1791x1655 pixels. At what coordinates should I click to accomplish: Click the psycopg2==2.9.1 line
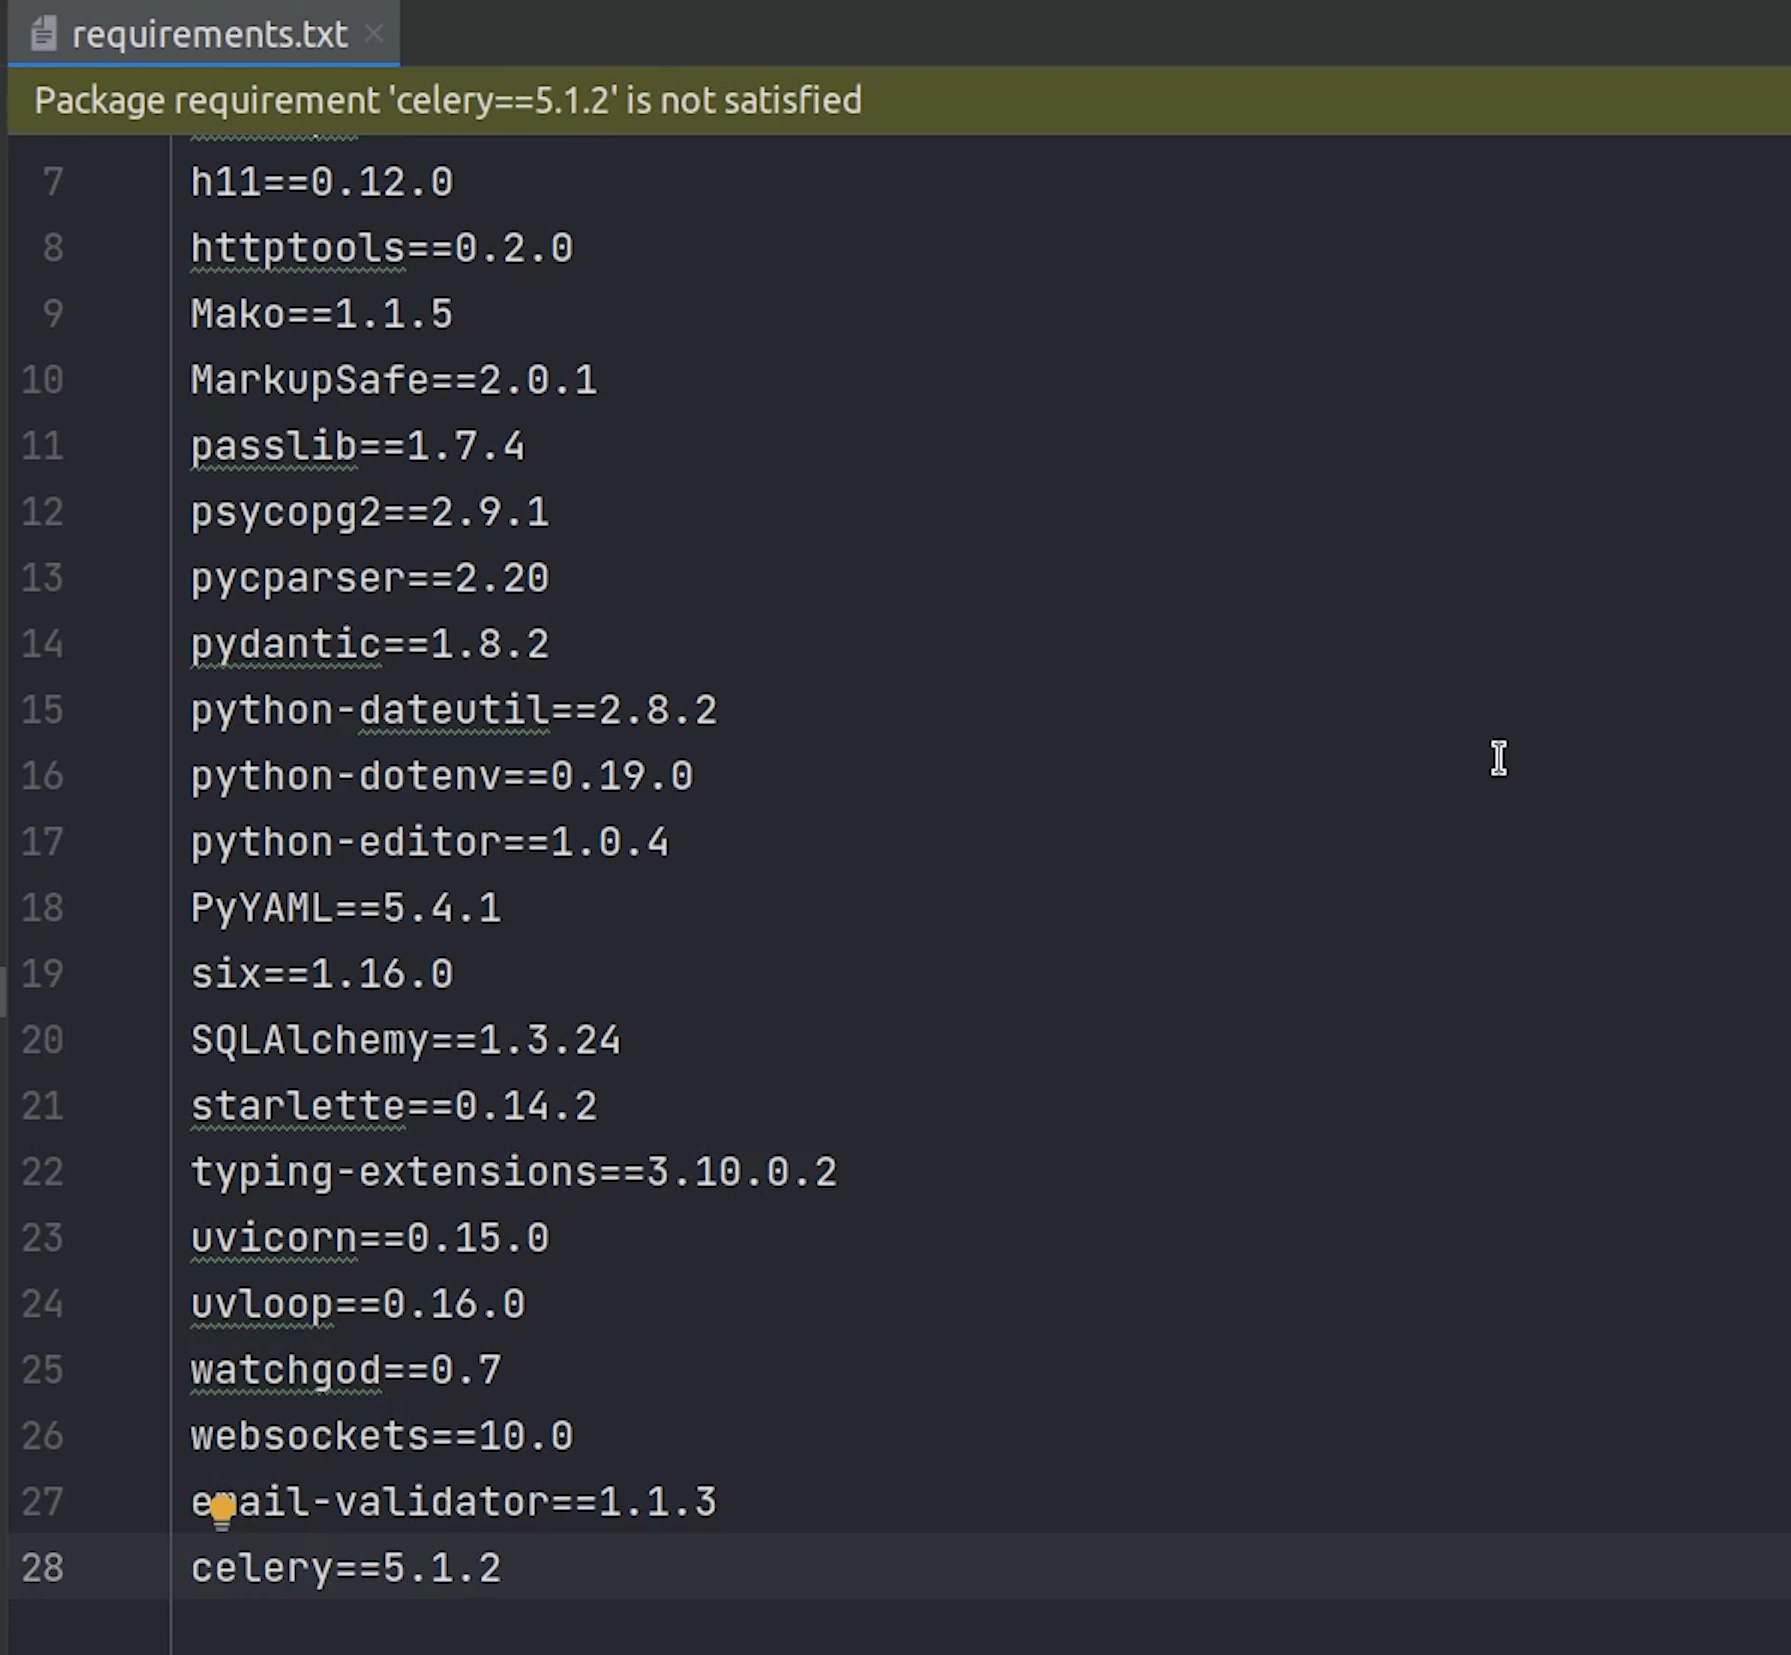click(x=369, y=512)
